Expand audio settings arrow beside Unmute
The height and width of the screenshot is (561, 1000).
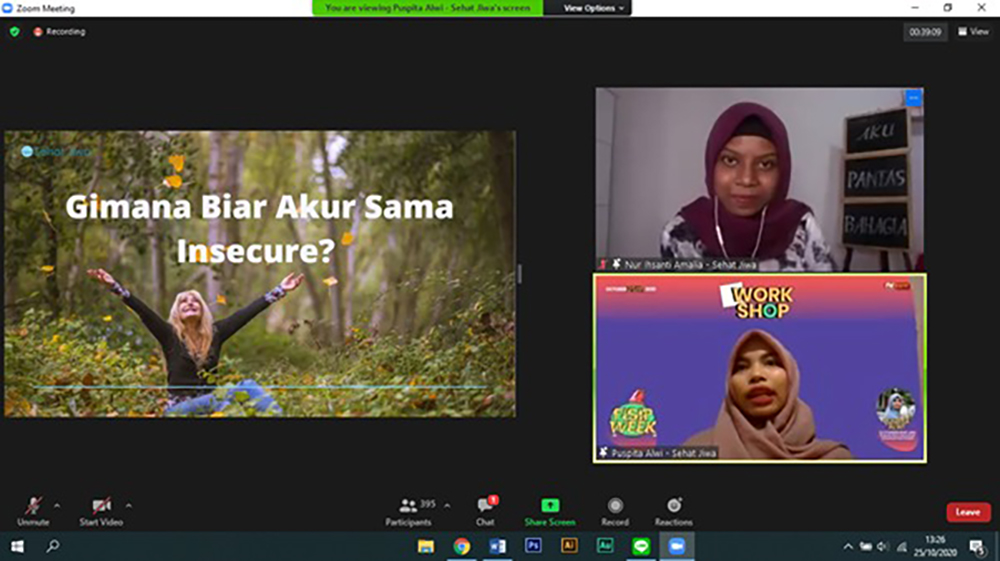point(57,504)
